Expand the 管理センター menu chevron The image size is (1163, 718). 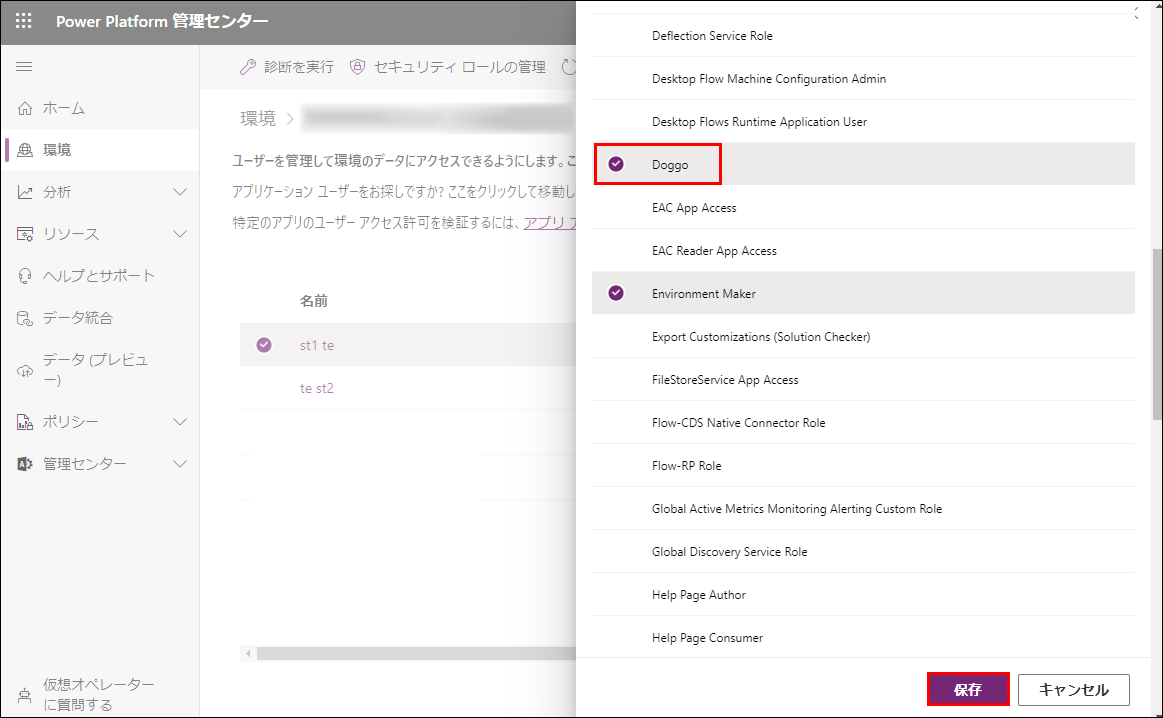(179, 464)
